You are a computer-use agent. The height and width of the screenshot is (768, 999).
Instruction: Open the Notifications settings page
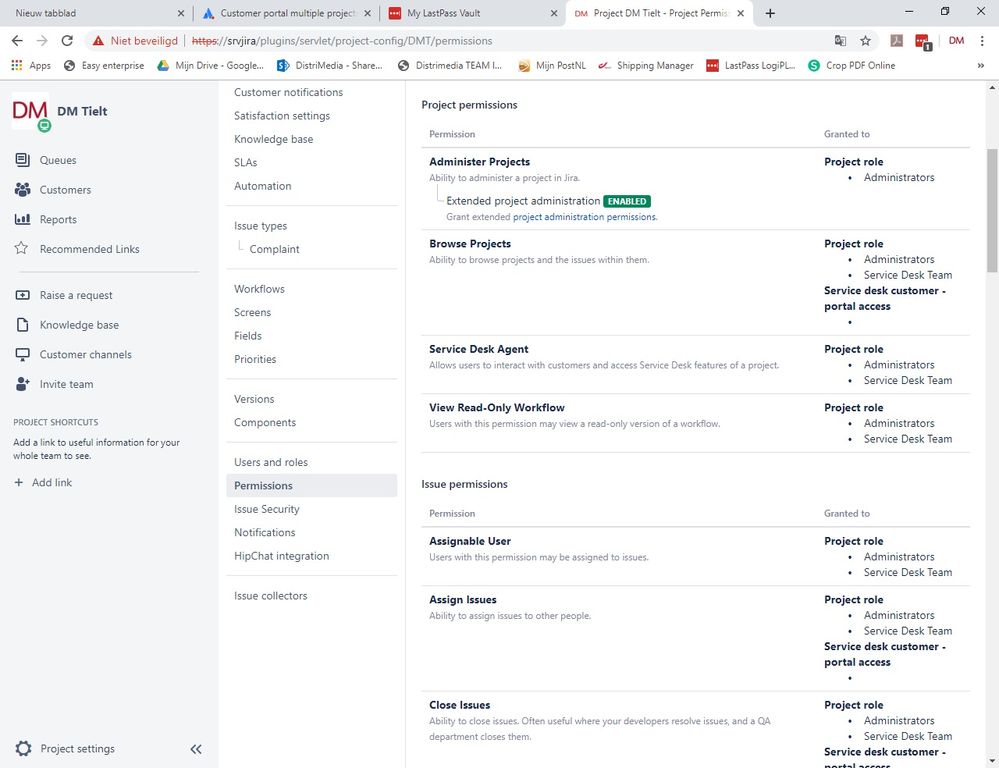pyautogui.click(x=264, y=533)
